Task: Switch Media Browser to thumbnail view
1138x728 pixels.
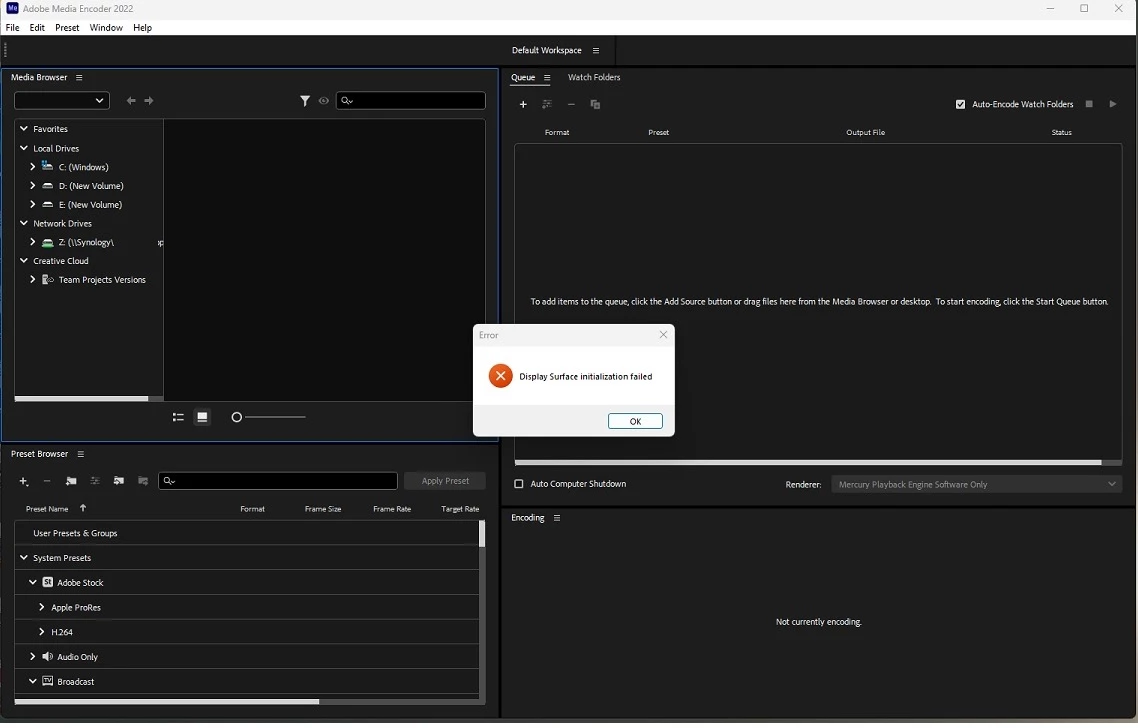Action: (x=202, y=417)
